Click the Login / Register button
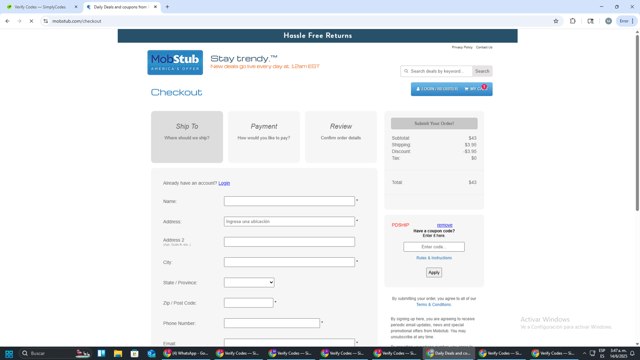This screenshot has width=640, height=360. click(437, 89)
